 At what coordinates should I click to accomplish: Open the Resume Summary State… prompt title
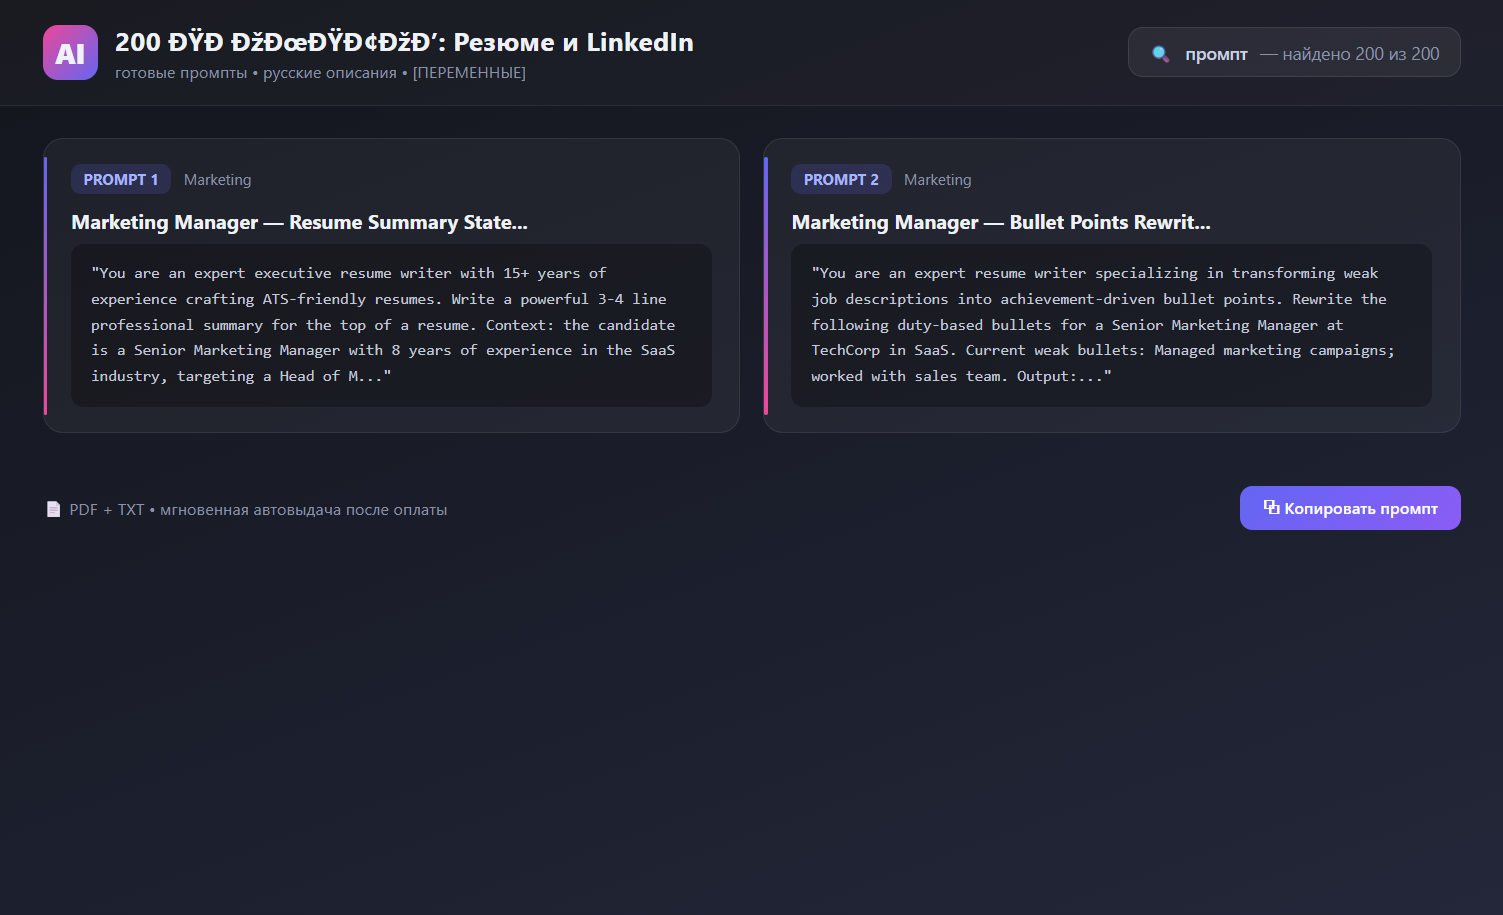[299, 222]
